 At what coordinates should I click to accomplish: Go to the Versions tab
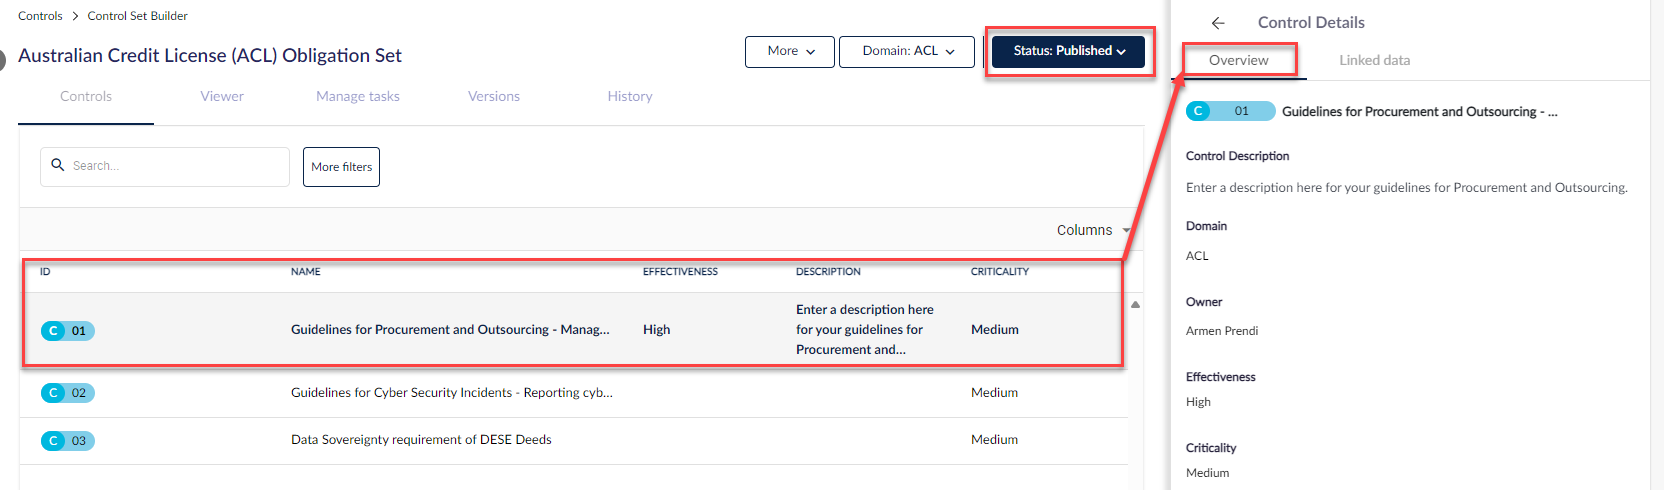[x=494, y=97]
